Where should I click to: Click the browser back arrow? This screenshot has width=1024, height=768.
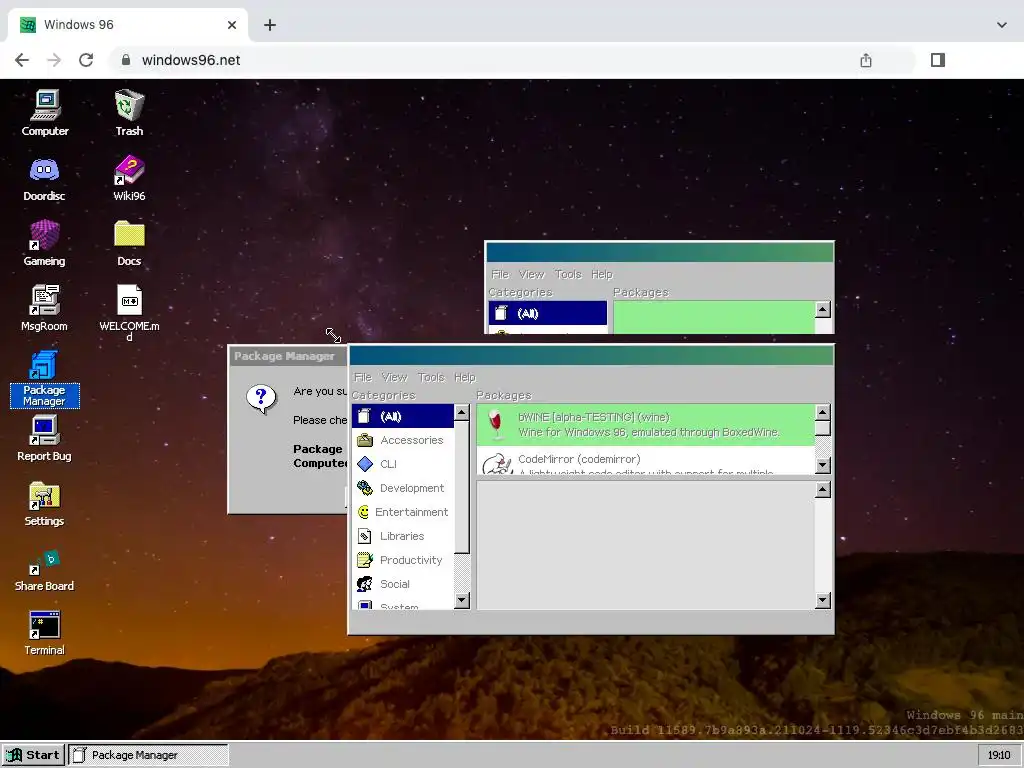[22, 60]
